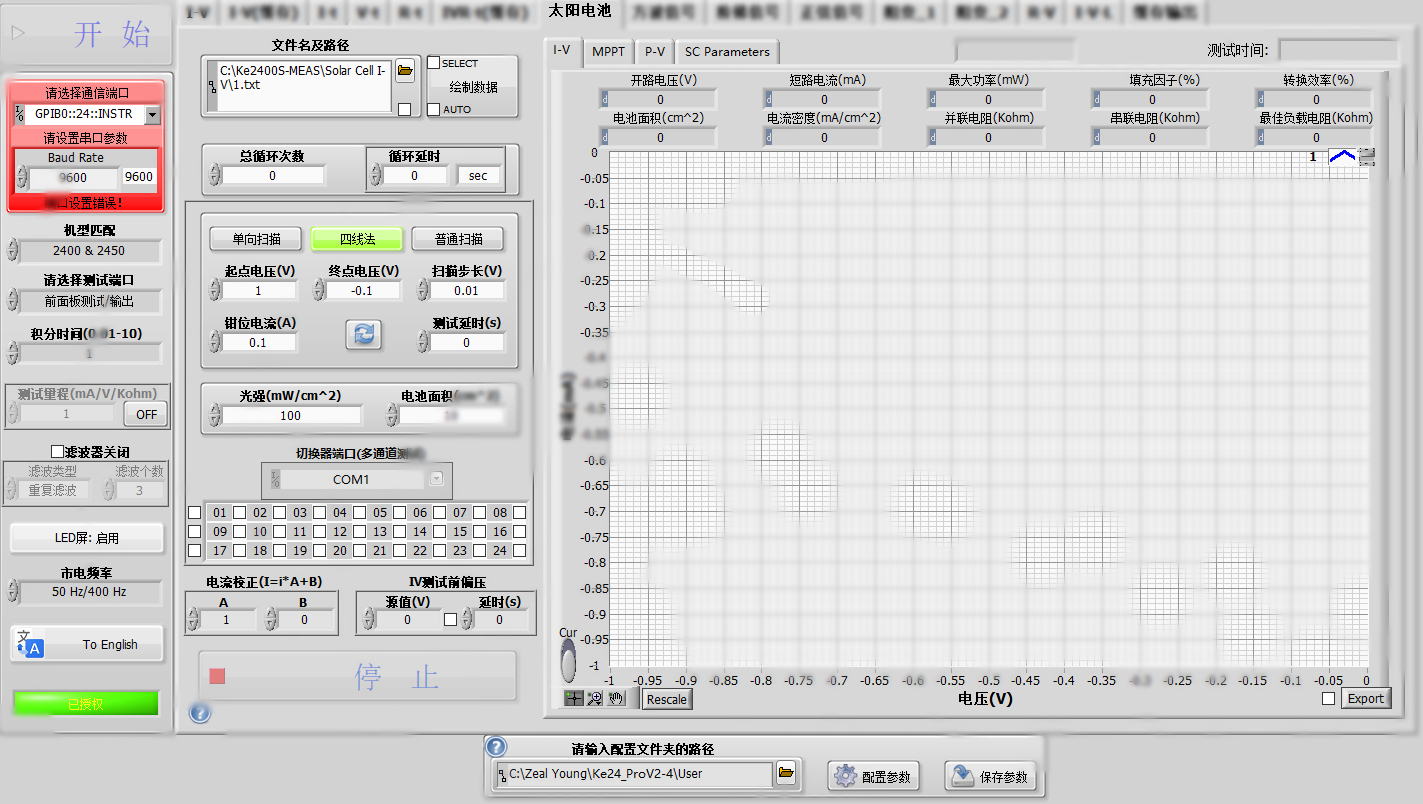1423x804 pixels.
Task: Step the 循环延时 value arrows
Action: [376, 176]
